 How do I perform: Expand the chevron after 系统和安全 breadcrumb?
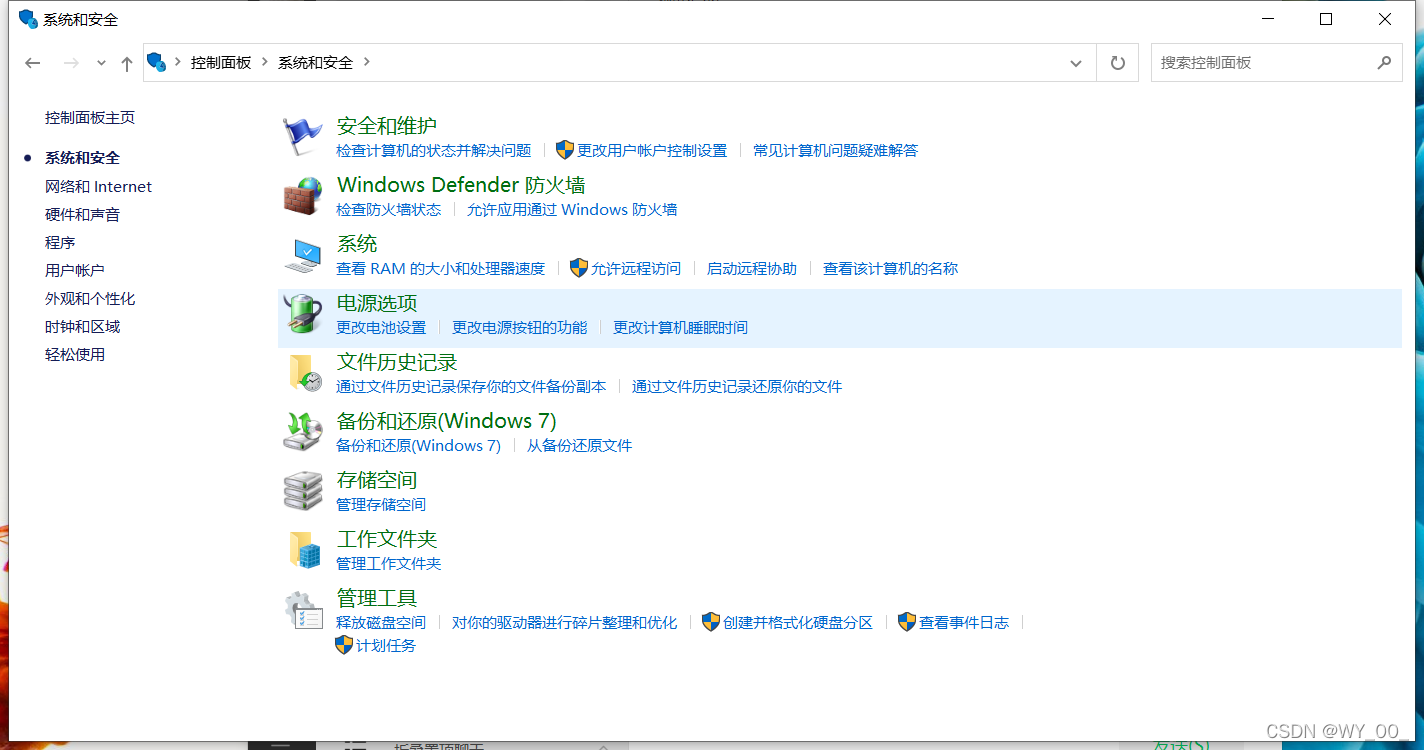367,62
